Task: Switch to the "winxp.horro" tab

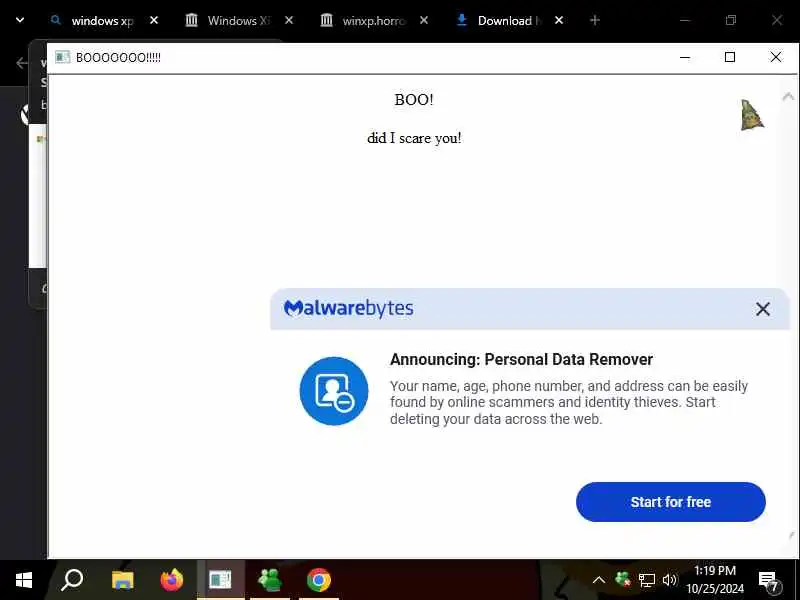Action: 363,21
